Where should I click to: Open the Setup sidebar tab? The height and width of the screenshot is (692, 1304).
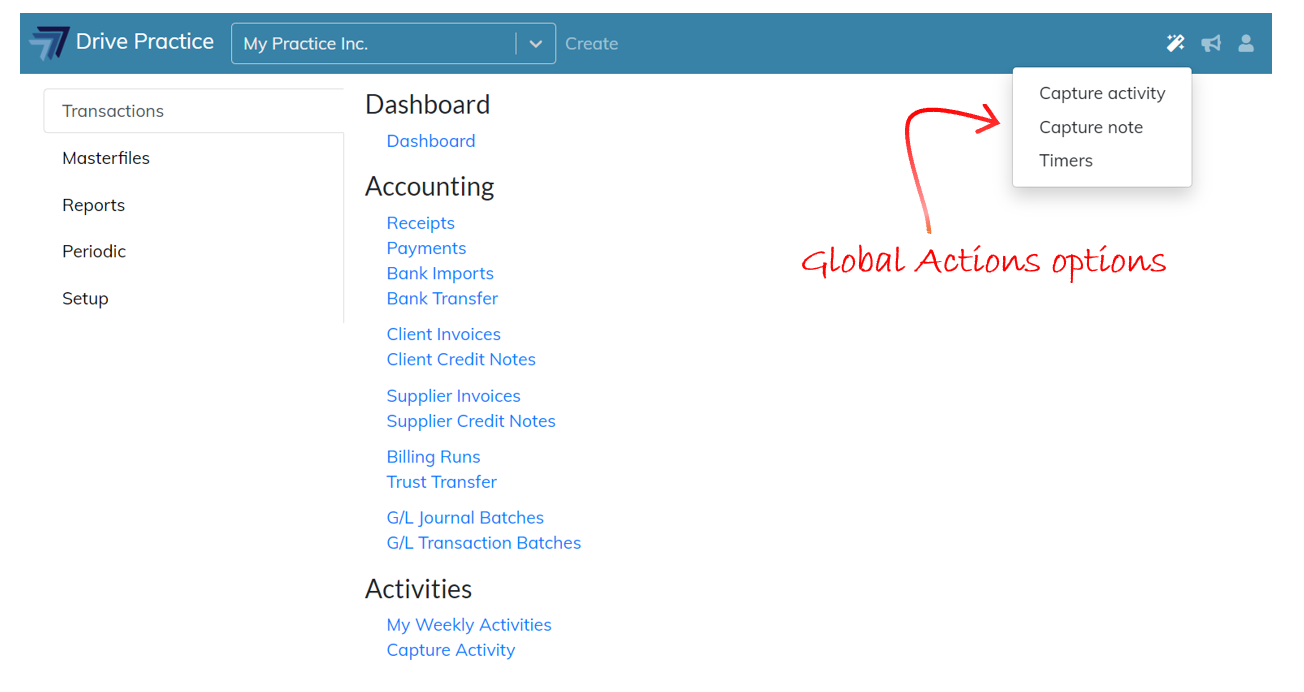[85, 298]
